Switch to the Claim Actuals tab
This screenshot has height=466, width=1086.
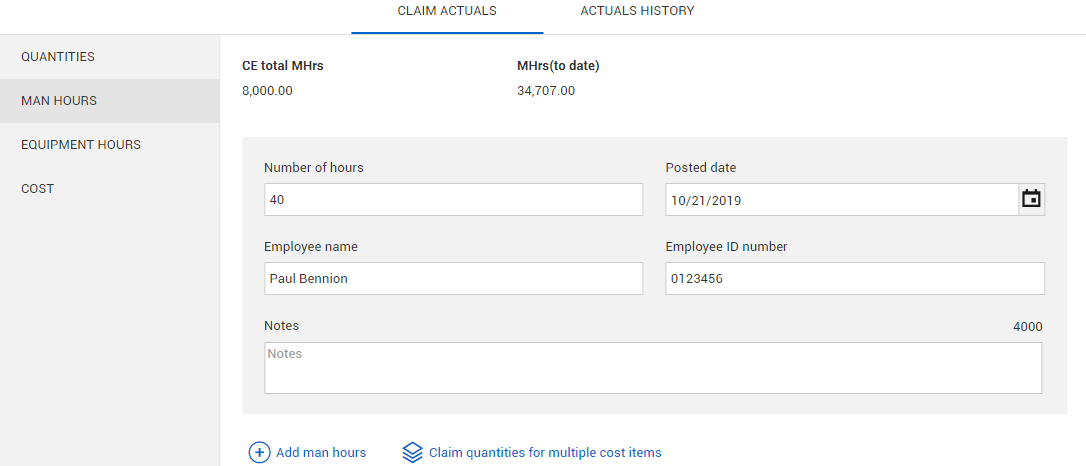(447, 12)
